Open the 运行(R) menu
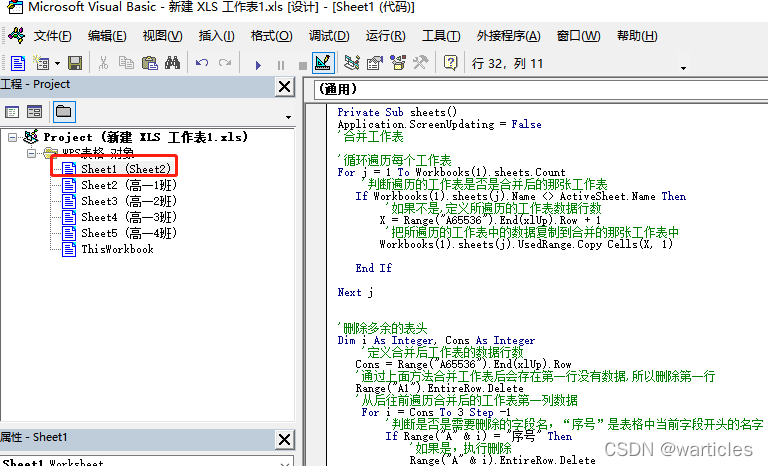 coord(385,36)
